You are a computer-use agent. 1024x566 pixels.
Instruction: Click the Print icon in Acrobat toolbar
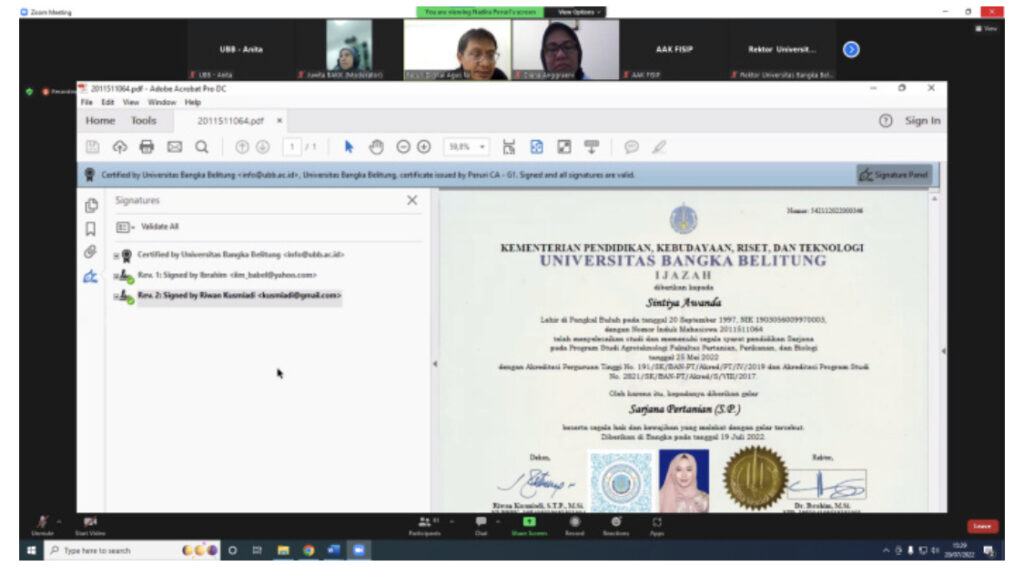click(146, 147)
